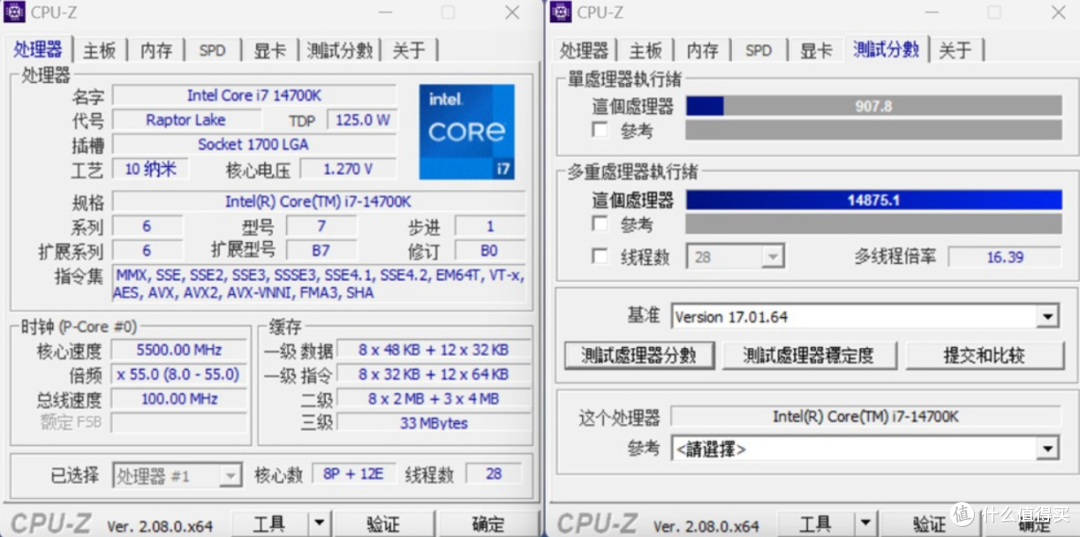Click 提交和比較 button
Image resolution: width=1080 pixels, height=537 pixels.
click(984, 355)
